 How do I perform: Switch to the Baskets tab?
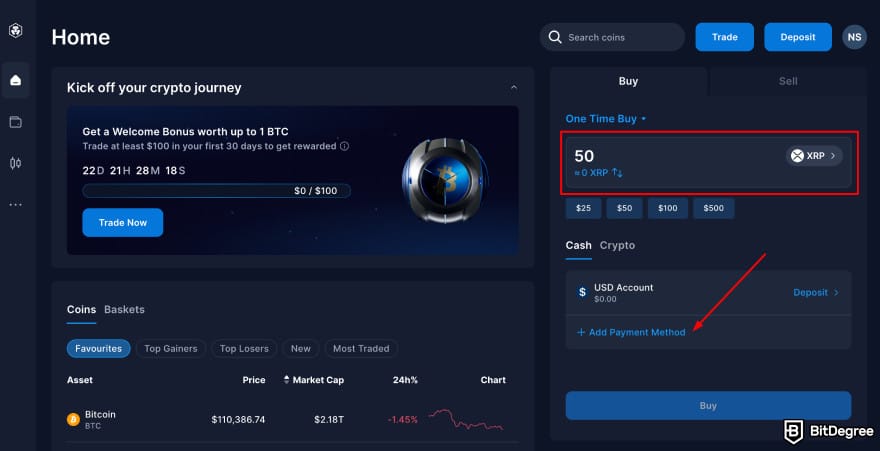coord(124,310)
